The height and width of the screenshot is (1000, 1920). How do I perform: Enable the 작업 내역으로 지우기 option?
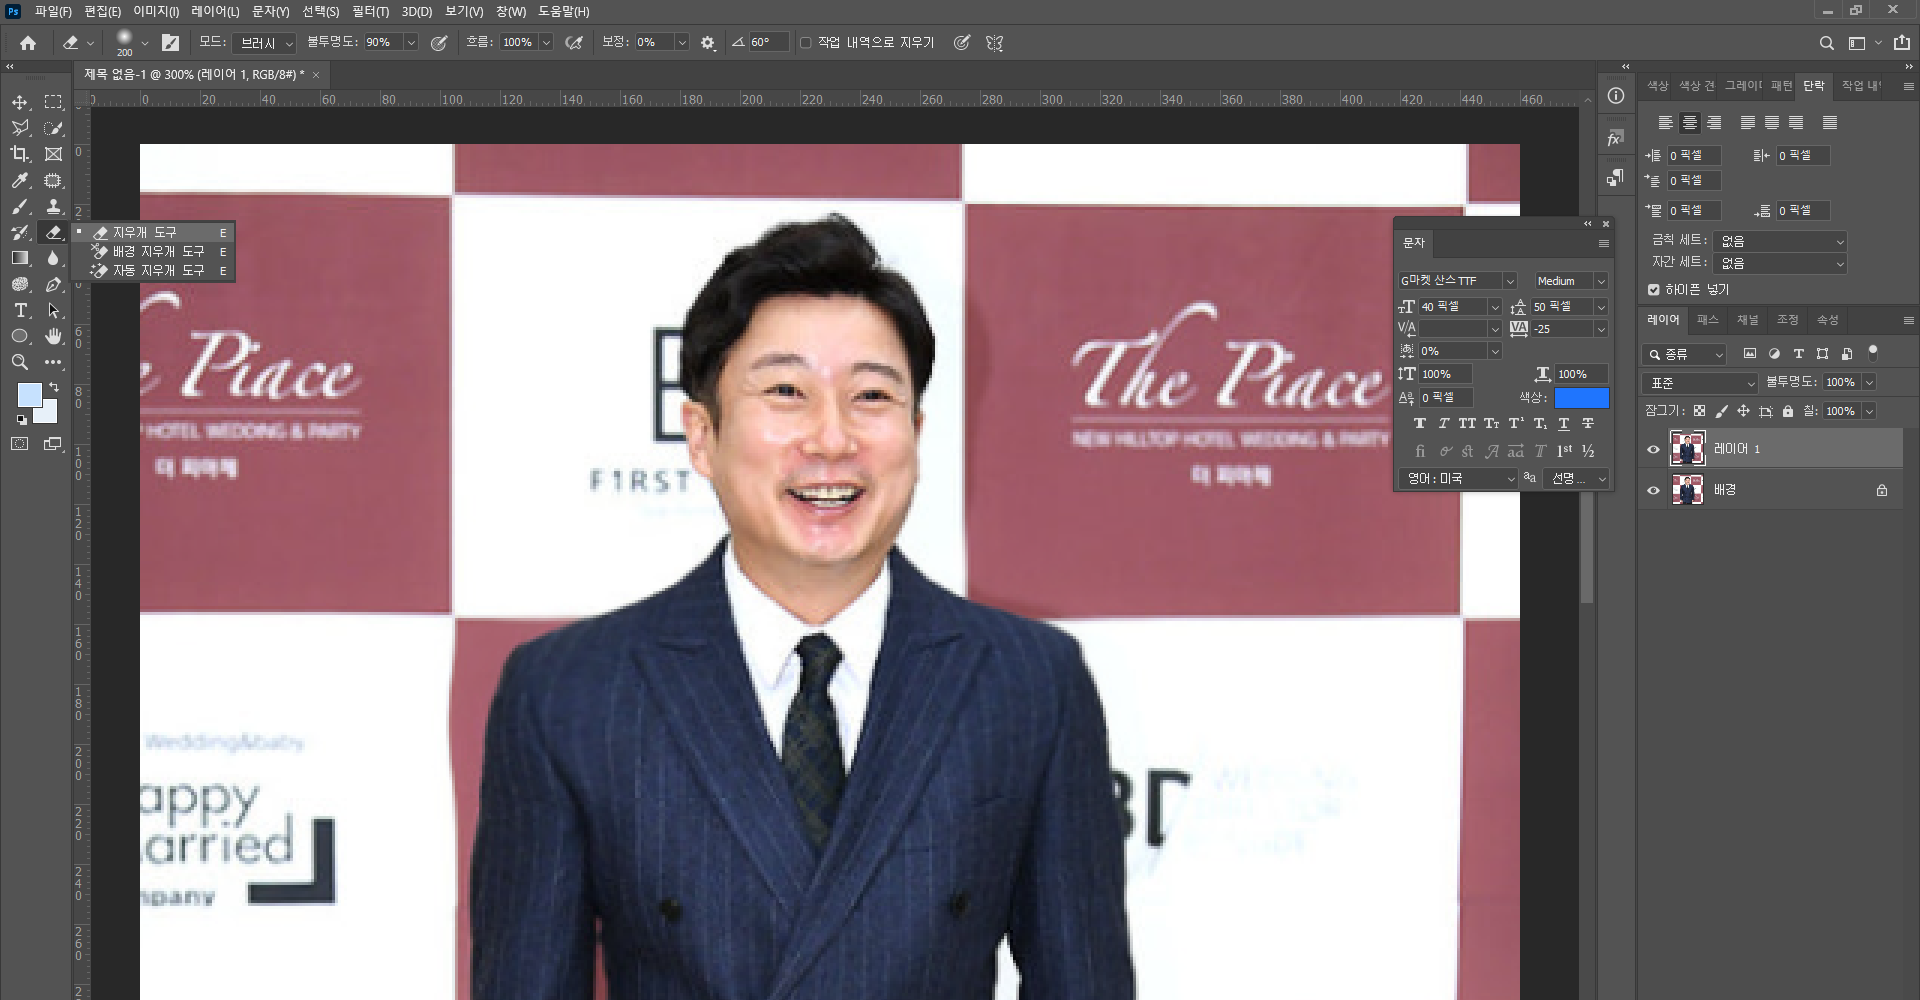[806, 42]
